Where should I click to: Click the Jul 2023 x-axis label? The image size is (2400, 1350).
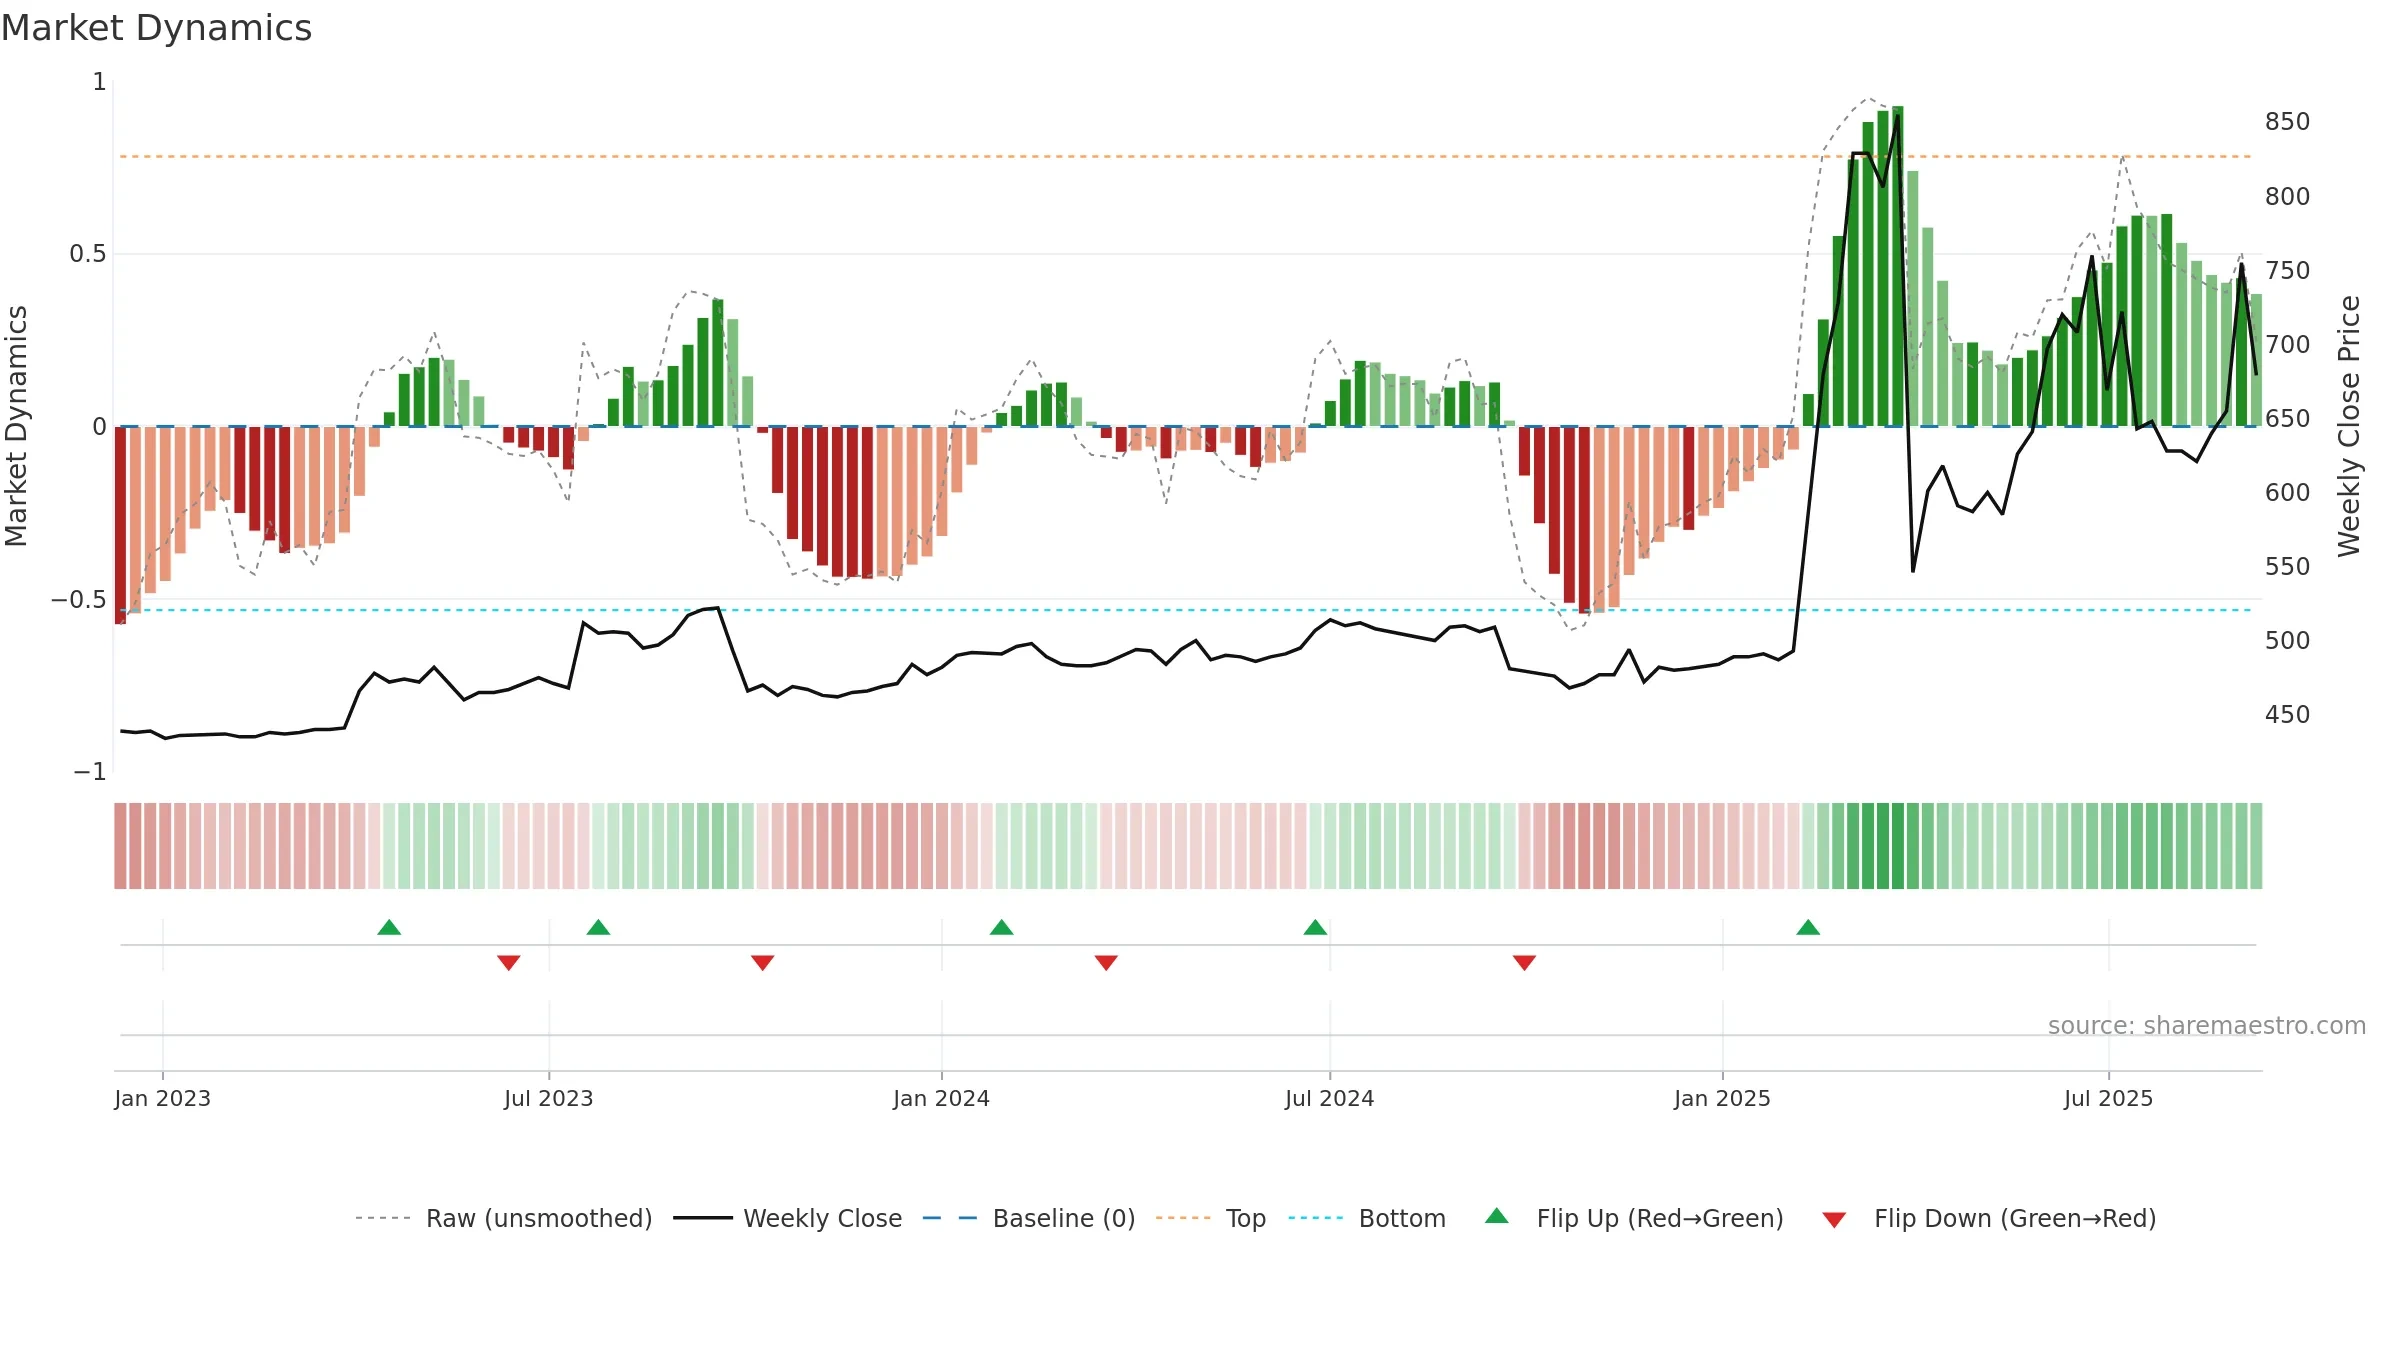click(x=548, y=1098)
